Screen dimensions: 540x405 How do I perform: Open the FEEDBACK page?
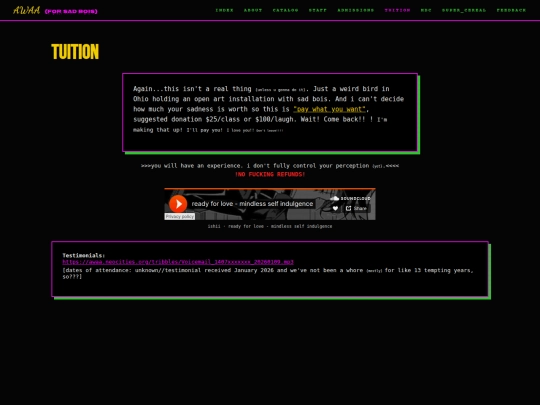pos(511,10)
